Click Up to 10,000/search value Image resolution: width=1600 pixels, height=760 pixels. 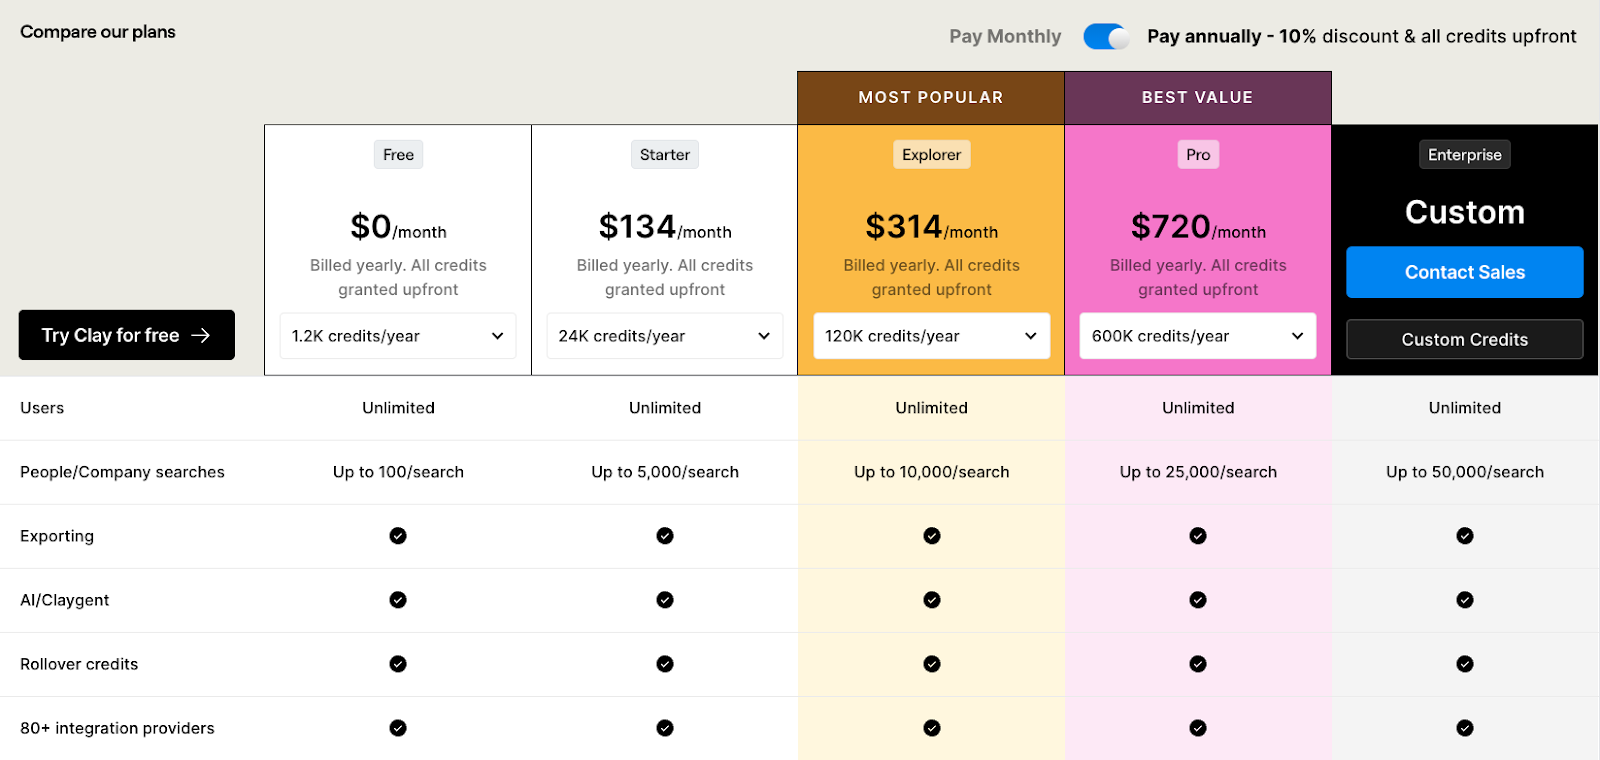click(932, 472)
